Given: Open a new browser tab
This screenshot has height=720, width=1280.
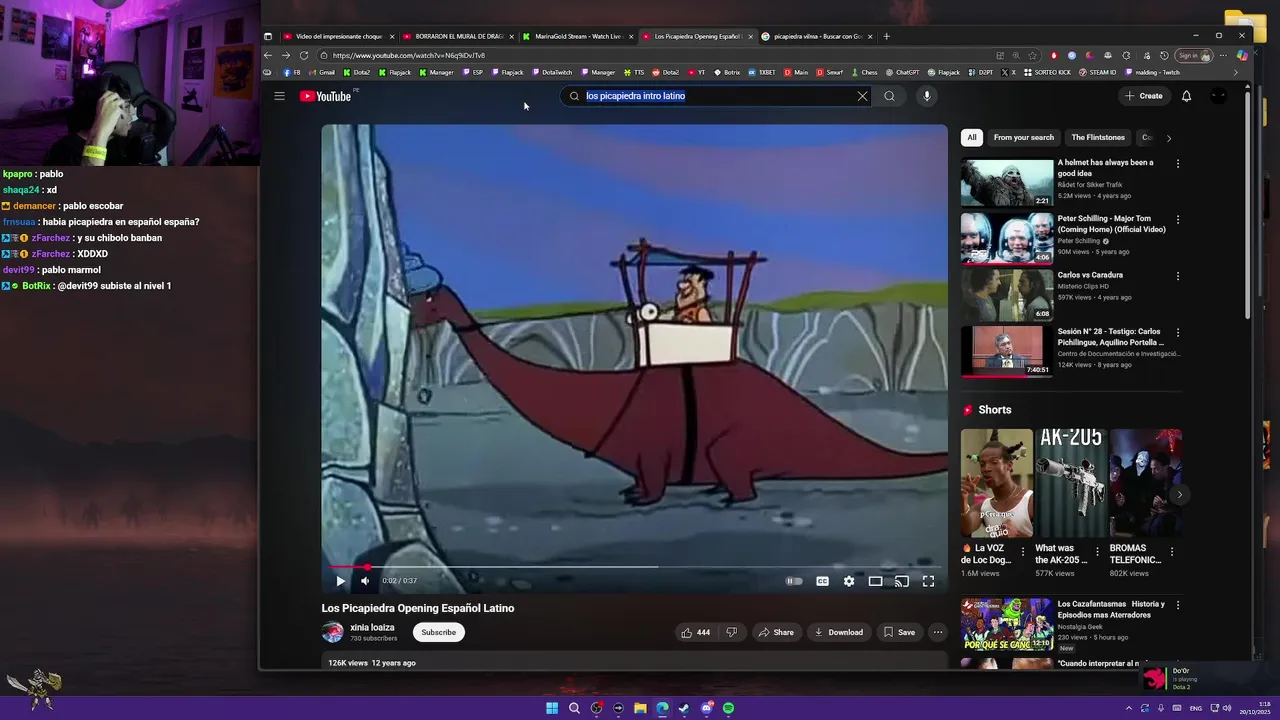Looking at the screenshot, I should click(x=886, y=36).
